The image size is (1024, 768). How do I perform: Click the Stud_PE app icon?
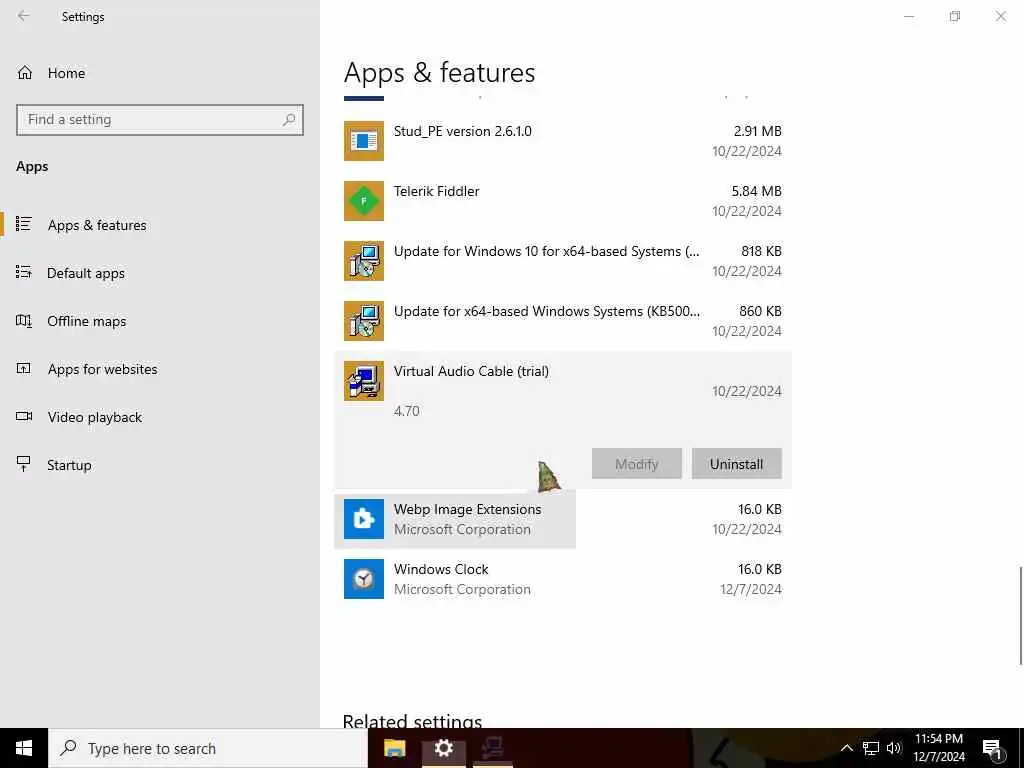pyautogui.click(x=364, y=140)
